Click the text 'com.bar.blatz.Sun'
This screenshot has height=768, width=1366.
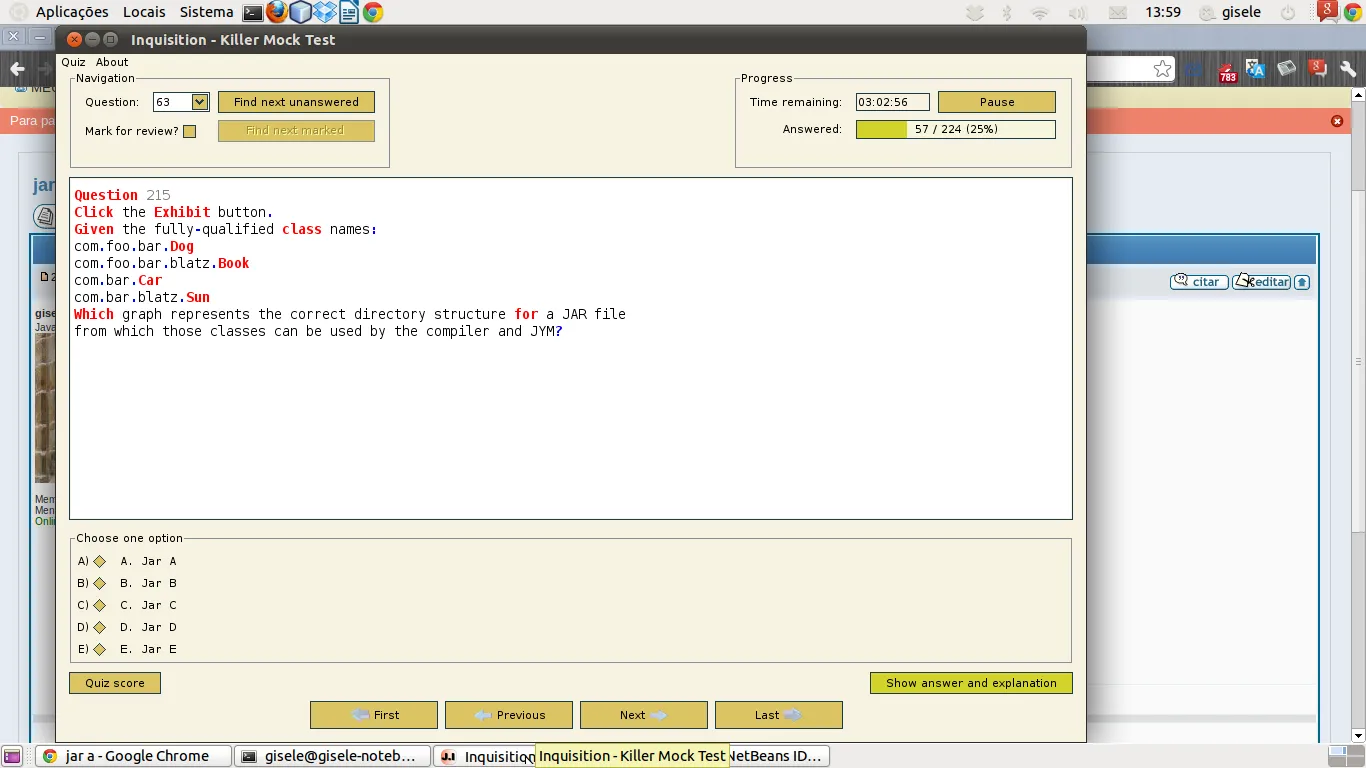click(x=142, y=297)
